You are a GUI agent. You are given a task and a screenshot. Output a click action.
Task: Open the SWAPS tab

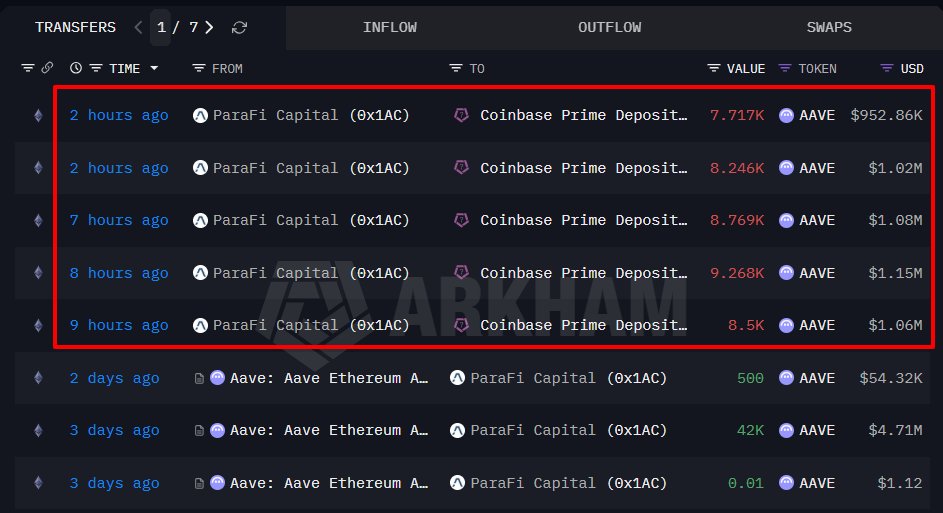tap(829, 27)
